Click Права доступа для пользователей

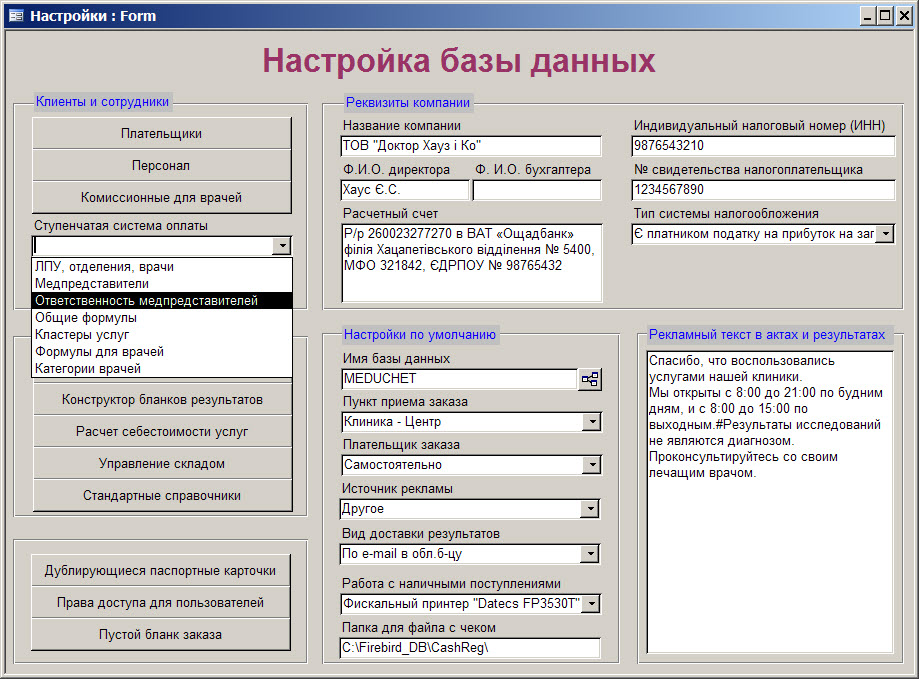161,602
